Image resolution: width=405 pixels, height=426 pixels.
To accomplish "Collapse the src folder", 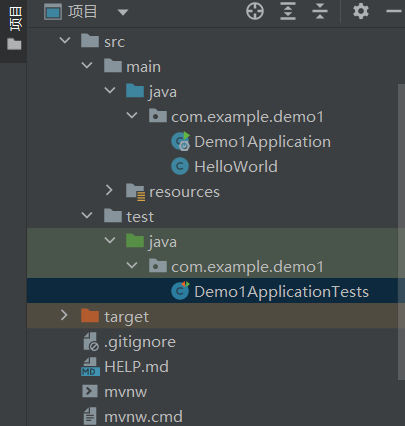I will (65, 41).
